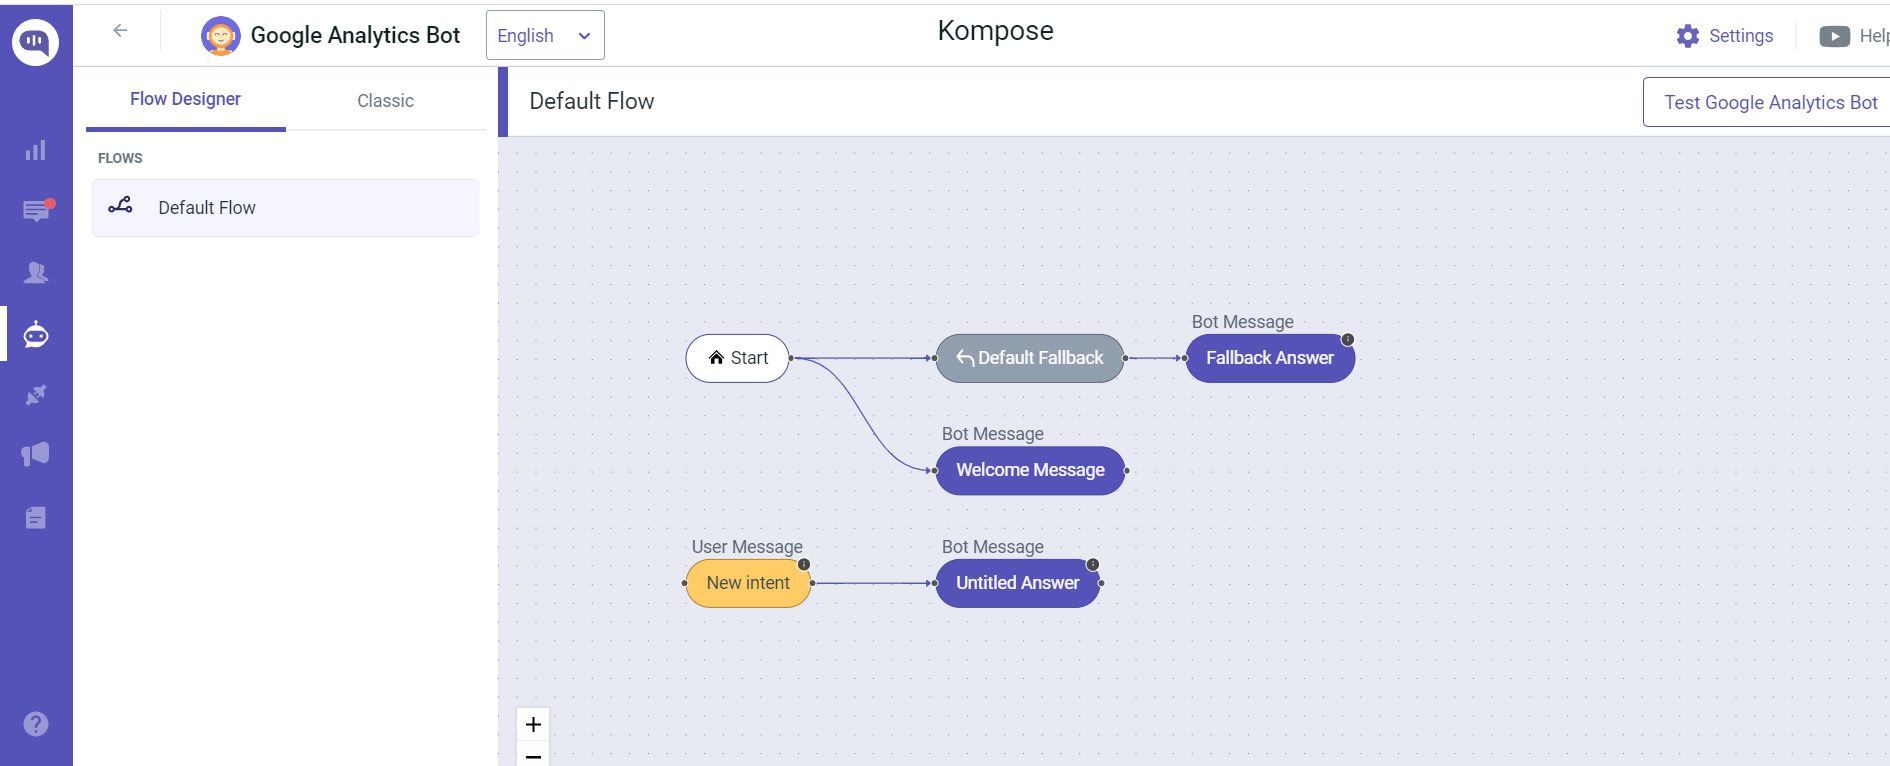Viewport: 1890px width, 766px height.
Task: Open the English language dropdown
Action: pos(545,35)
